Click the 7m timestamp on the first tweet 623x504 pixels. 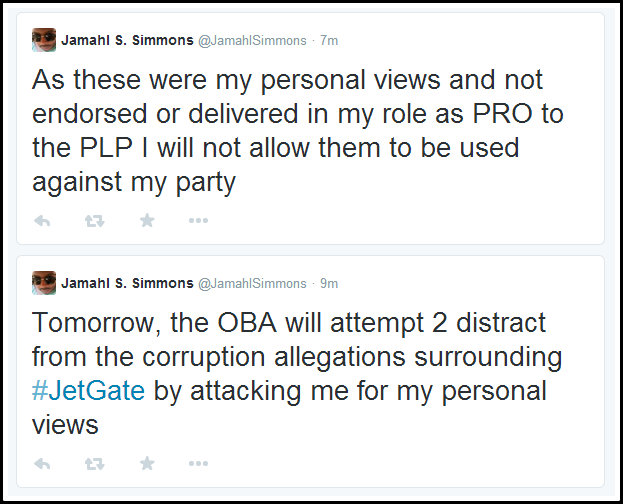click(x=328, y=40)
